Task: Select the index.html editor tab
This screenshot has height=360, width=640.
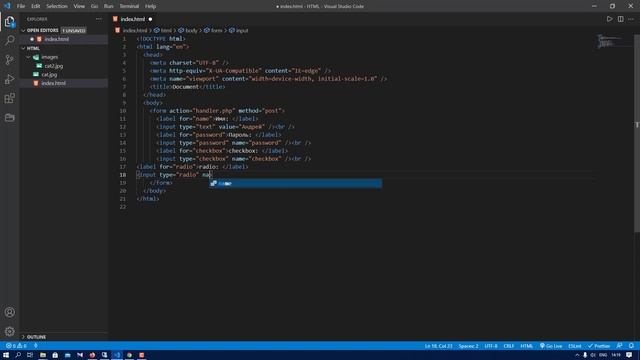Action: coord(133,19)
